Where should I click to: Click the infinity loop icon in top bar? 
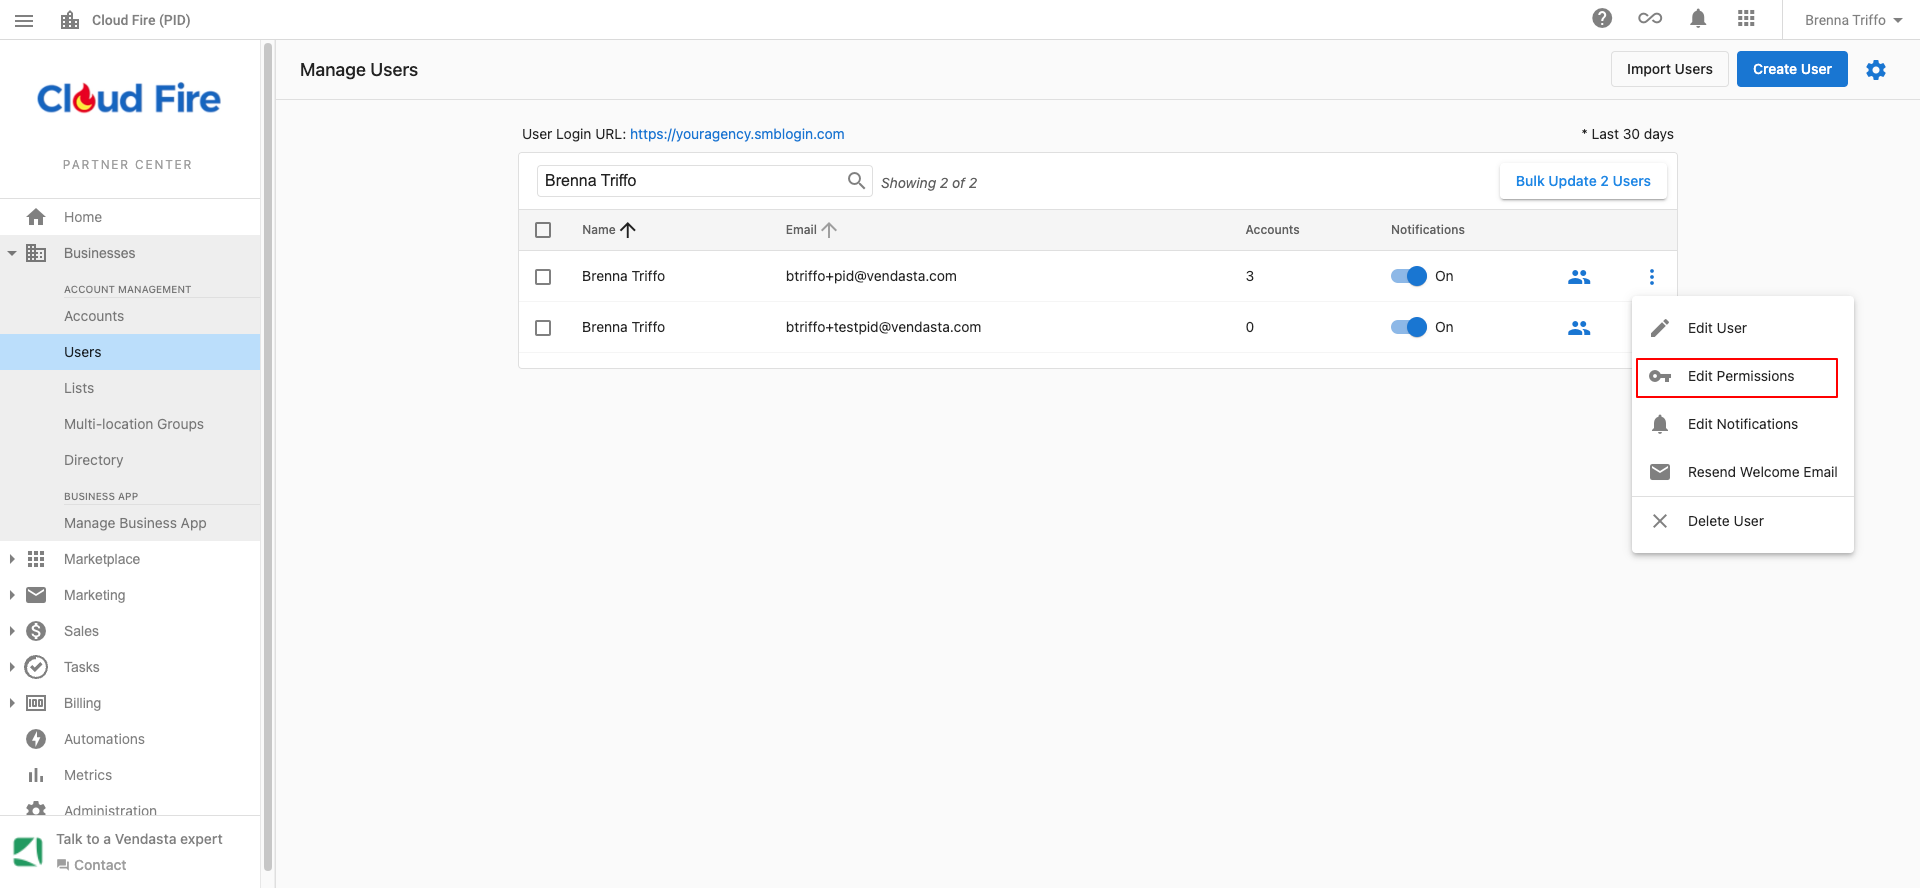coord(1650,18)
